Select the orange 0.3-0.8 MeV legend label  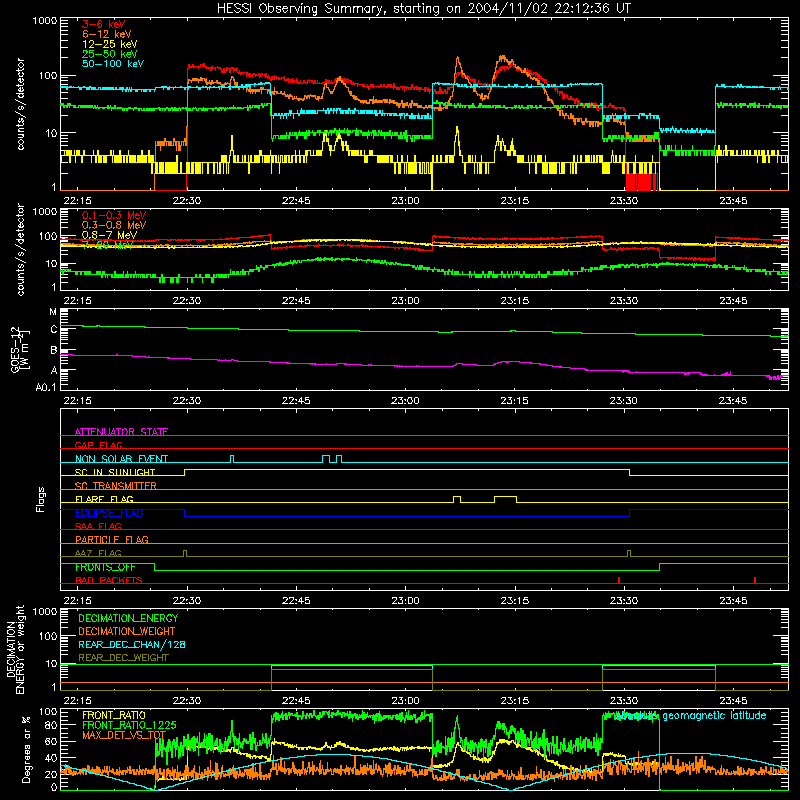pyautogui.click(x=114, y=225)
